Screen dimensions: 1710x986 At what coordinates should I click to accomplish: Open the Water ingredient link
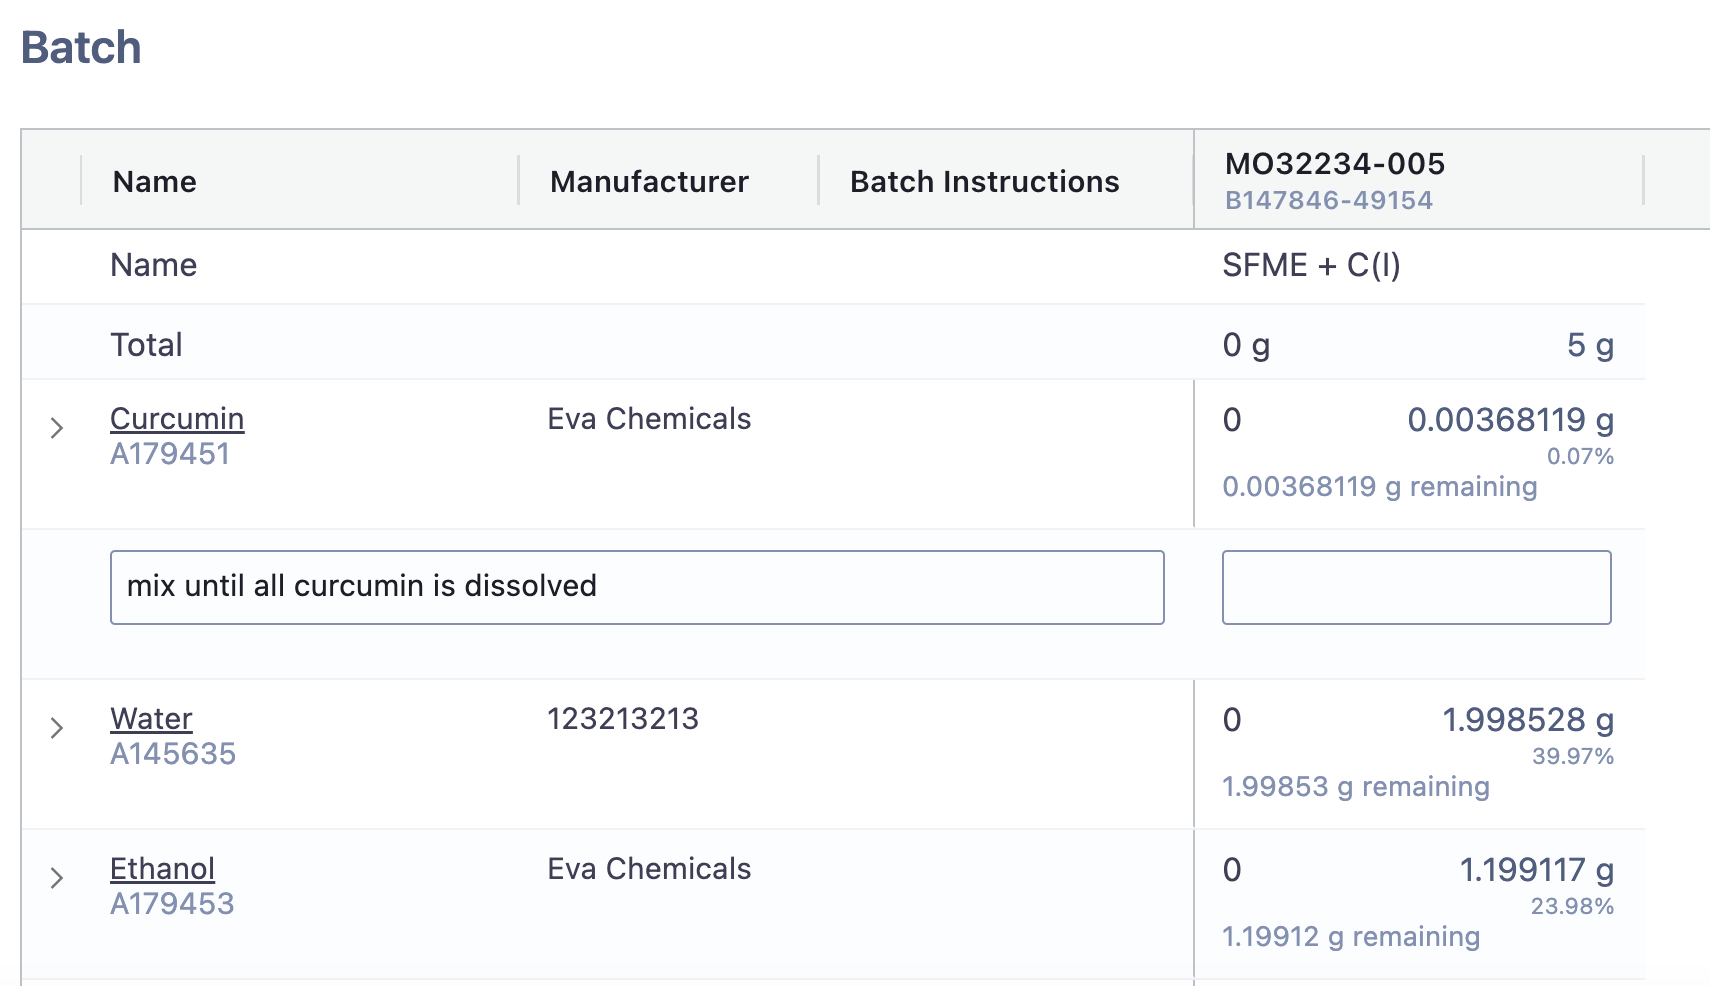coord(151,719)
